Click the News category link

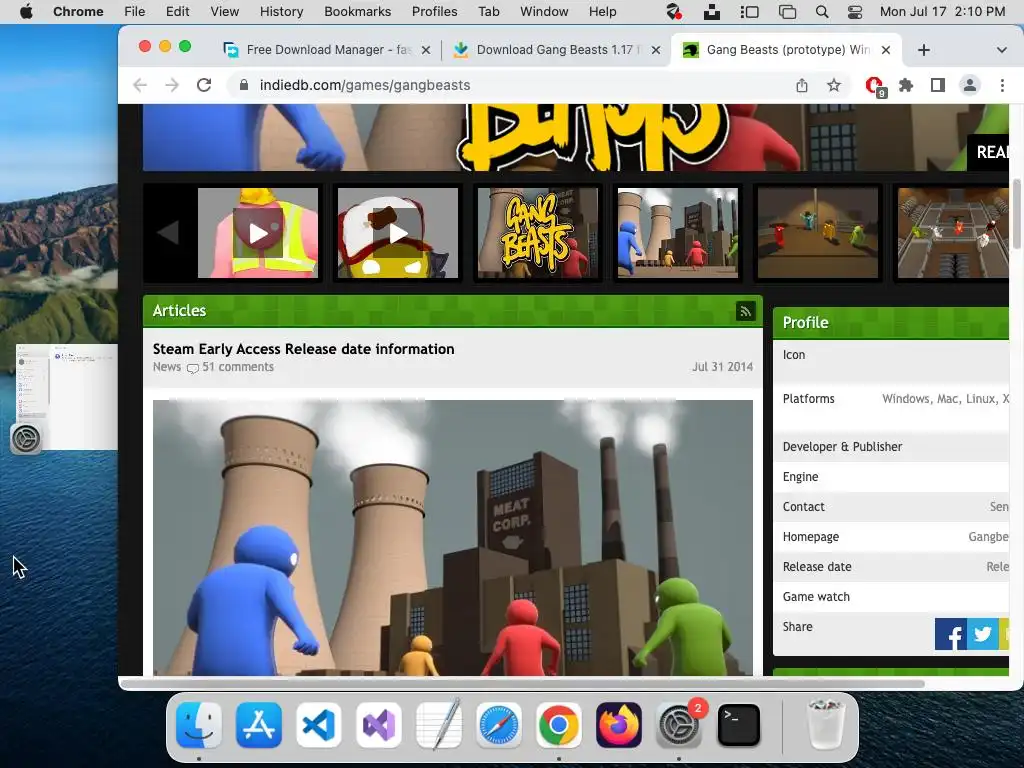click(x=167, y=367)
